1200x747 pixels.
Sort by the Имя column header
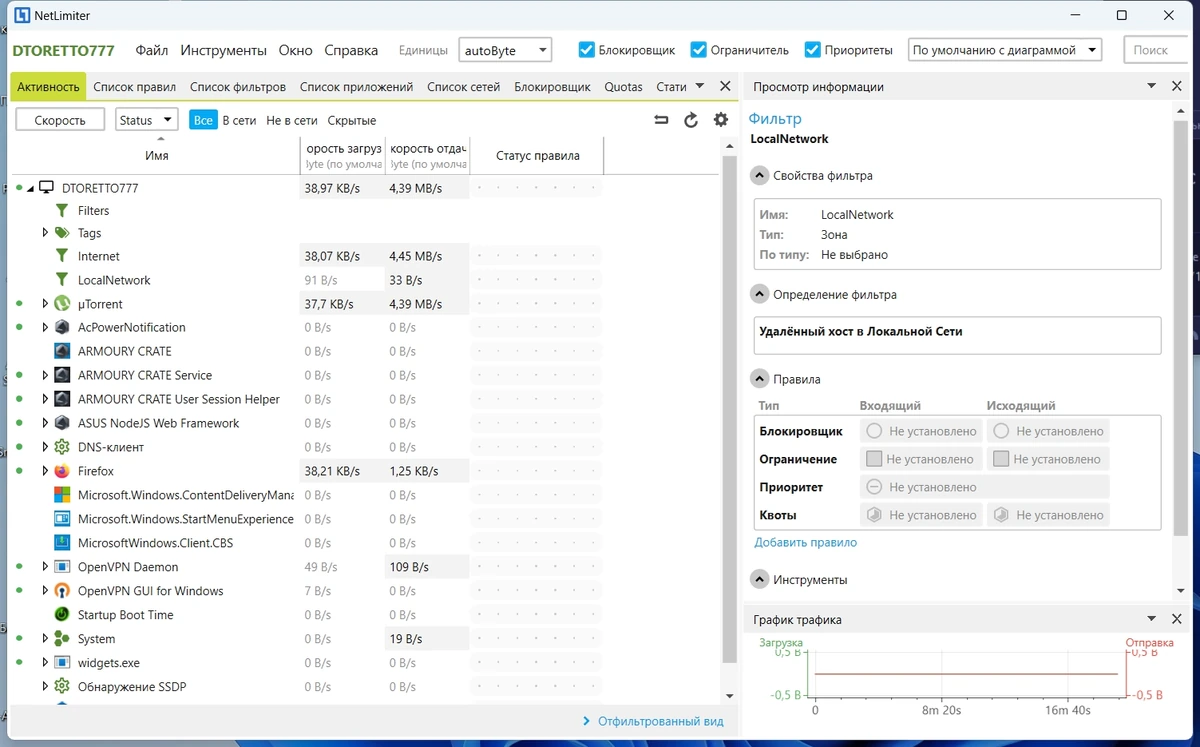click(x=156, y=155)
